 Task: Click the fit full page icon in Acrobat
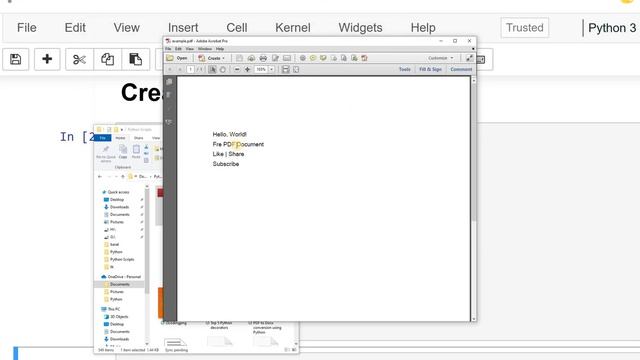[296, 69]
